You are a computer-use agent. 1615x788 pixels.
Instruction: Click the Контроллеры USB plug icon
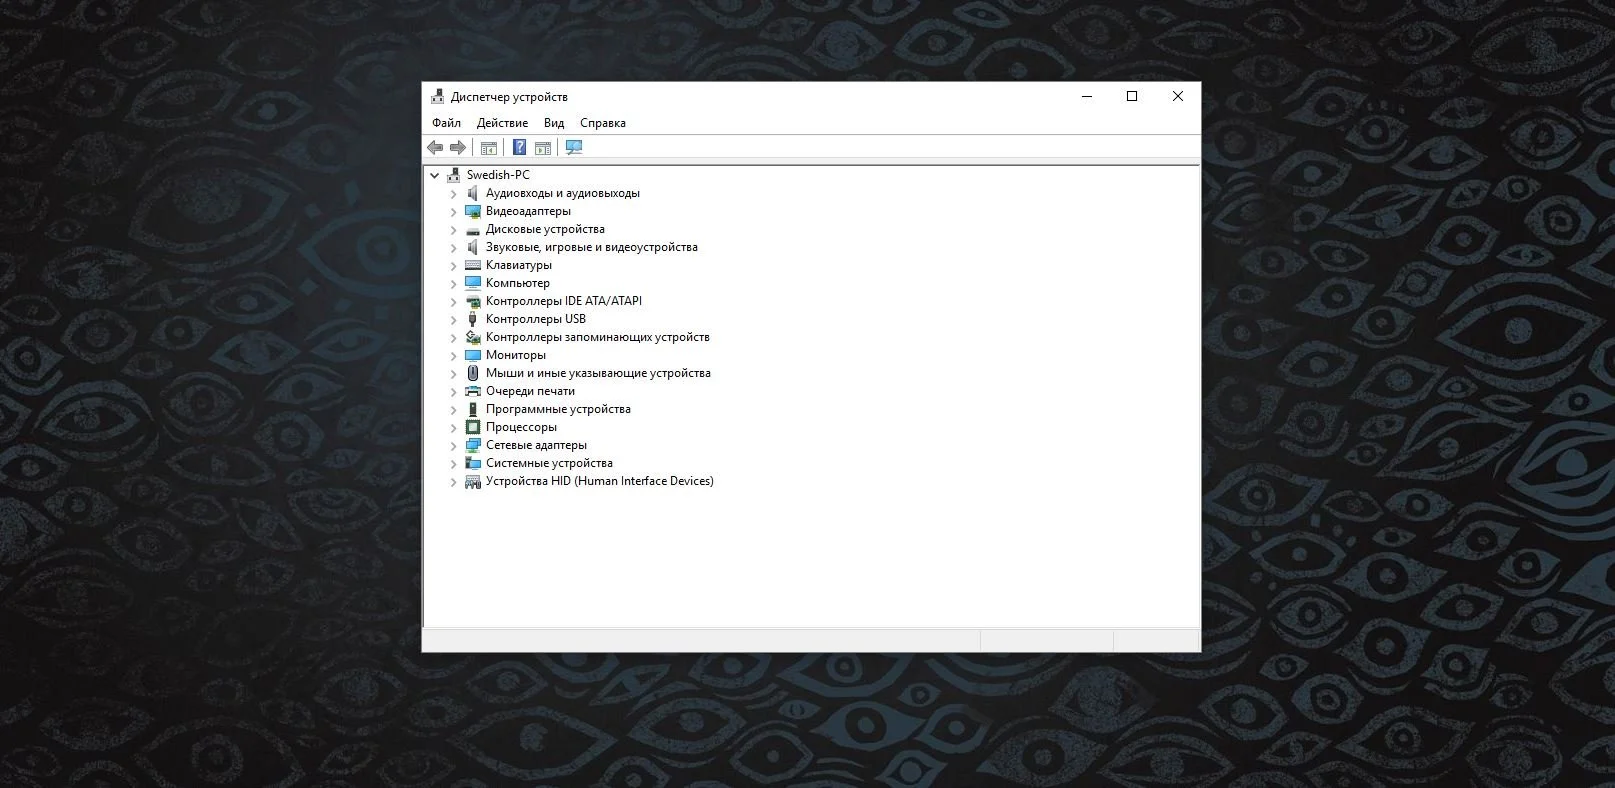pyautogui.click(x=473, y=319)
